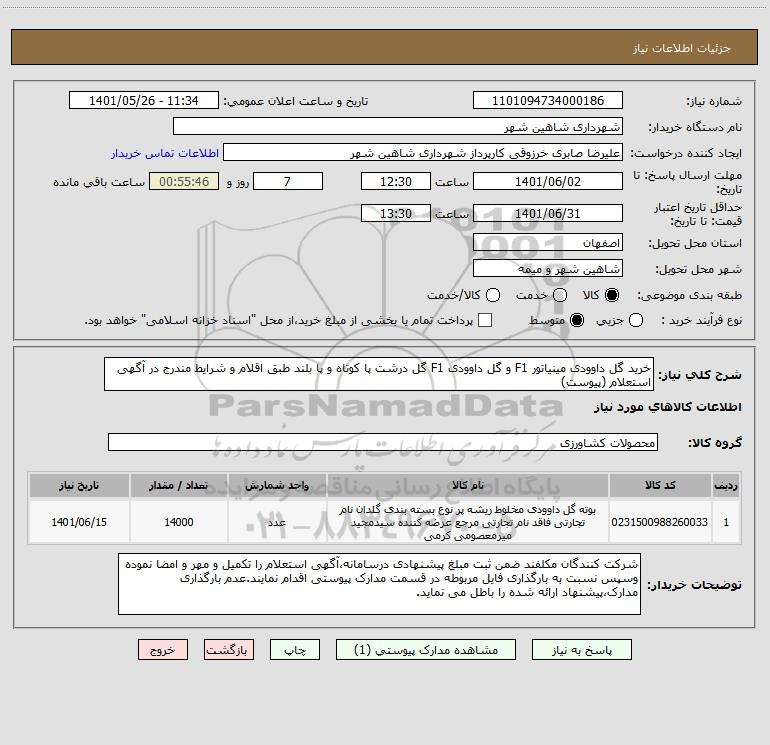Click the need number field 1101094734000186
Viewport: 770px width, 745px height.
point(548,101)
